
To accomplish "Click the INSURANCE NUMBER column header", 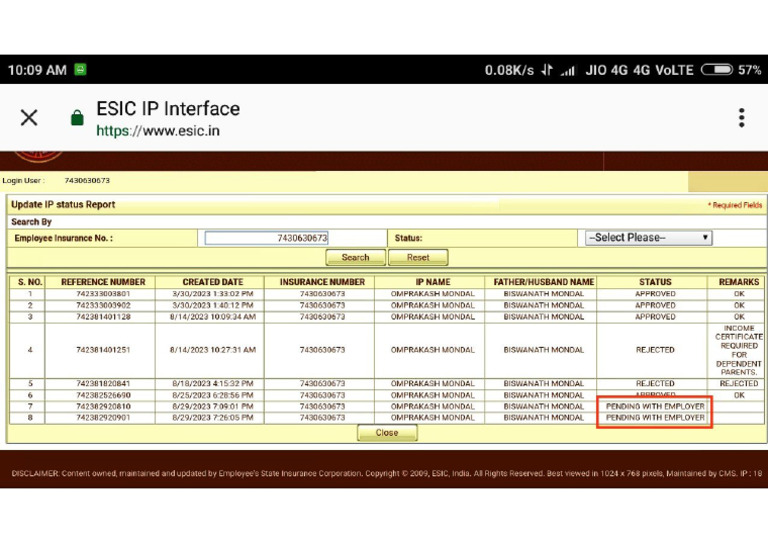I will (x=322, y=282).
